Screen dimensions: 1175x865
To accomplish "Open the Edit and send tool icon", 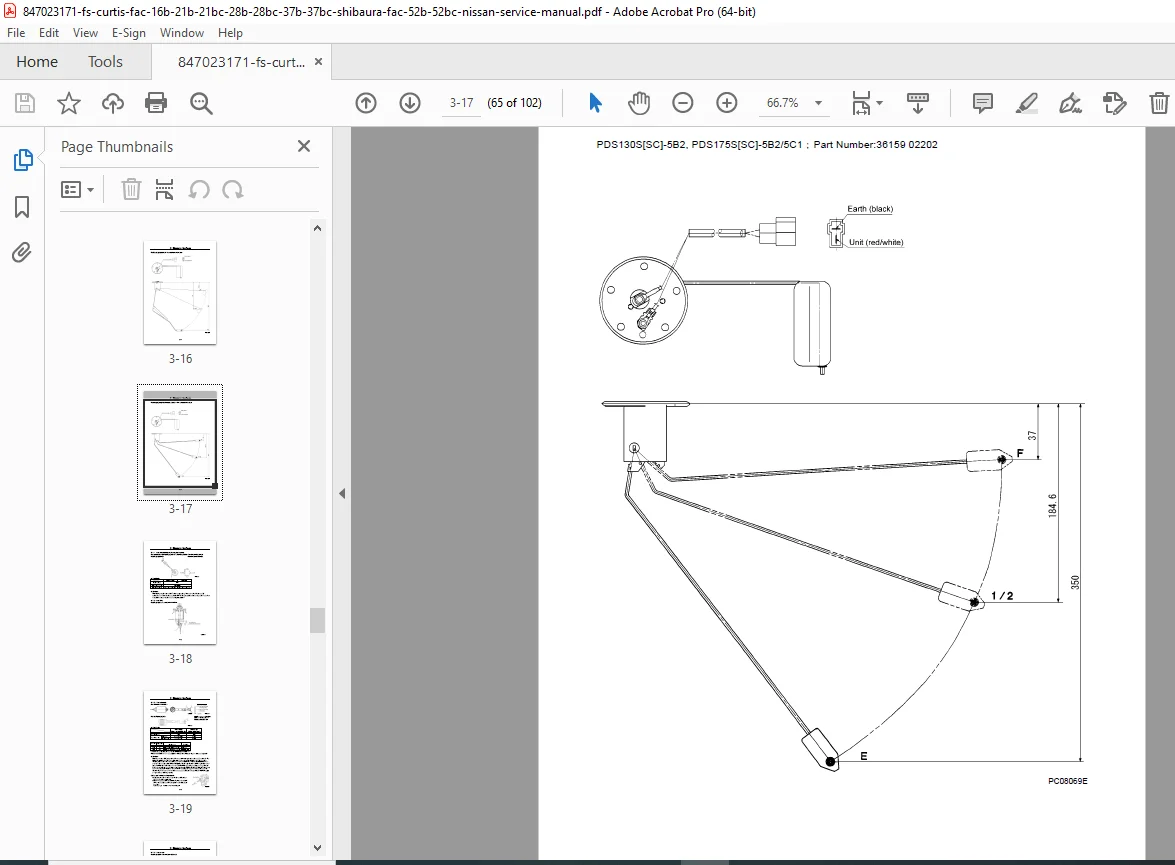I will point(1114,103).
